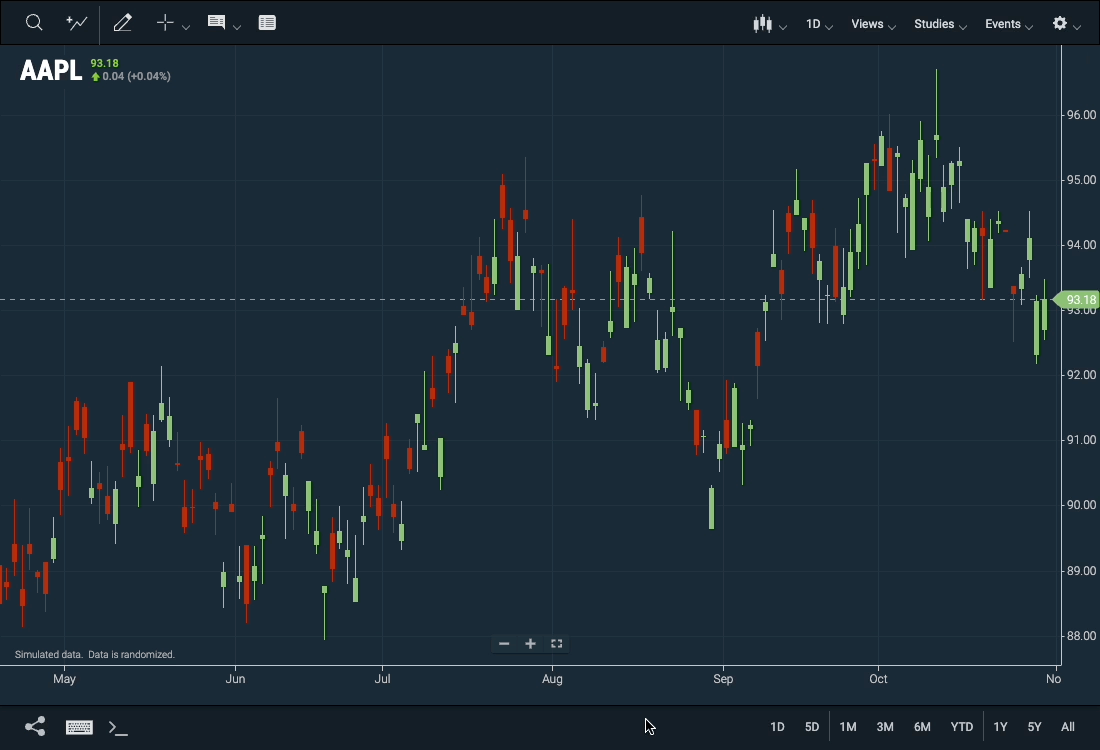Set range to 3M
Image resolution: width=1100 pixels, height=750 pixels.
(885, 727)
